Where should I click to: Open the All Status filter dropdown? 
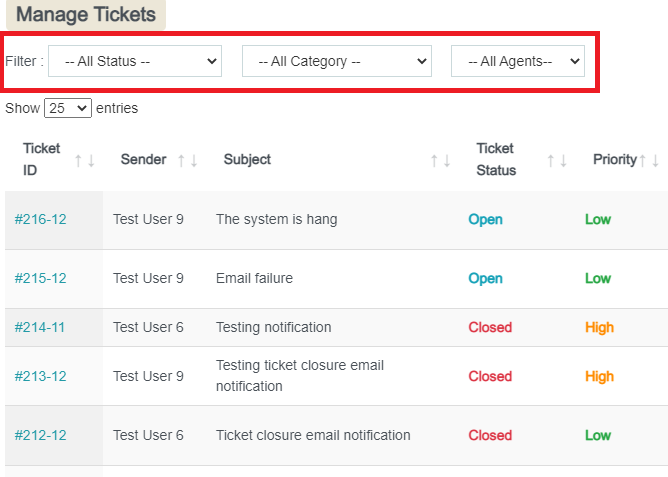click(x=135, y=61)
